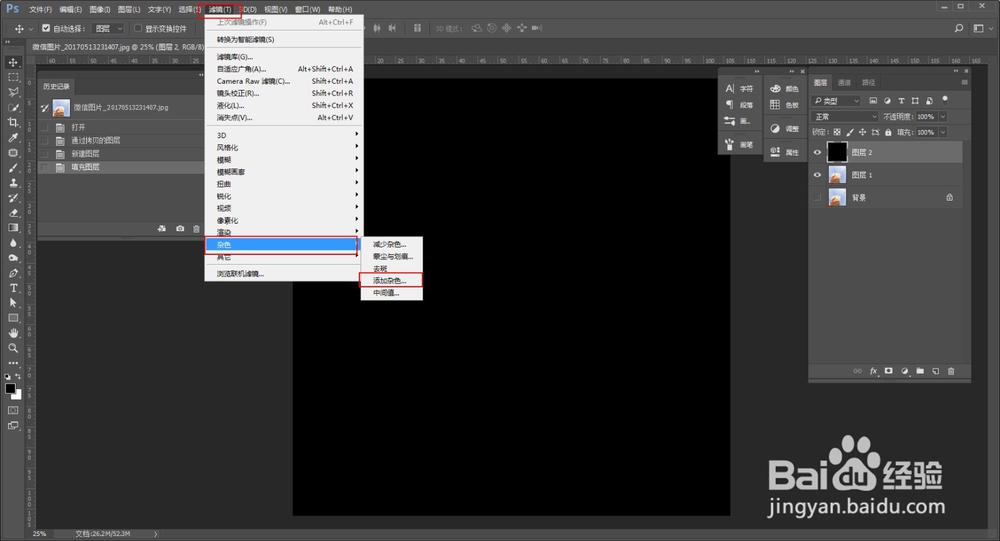Screen dimensions: 1000x541
Task: Create new group folder in Layers panel
Action: [x=920, y=371]
